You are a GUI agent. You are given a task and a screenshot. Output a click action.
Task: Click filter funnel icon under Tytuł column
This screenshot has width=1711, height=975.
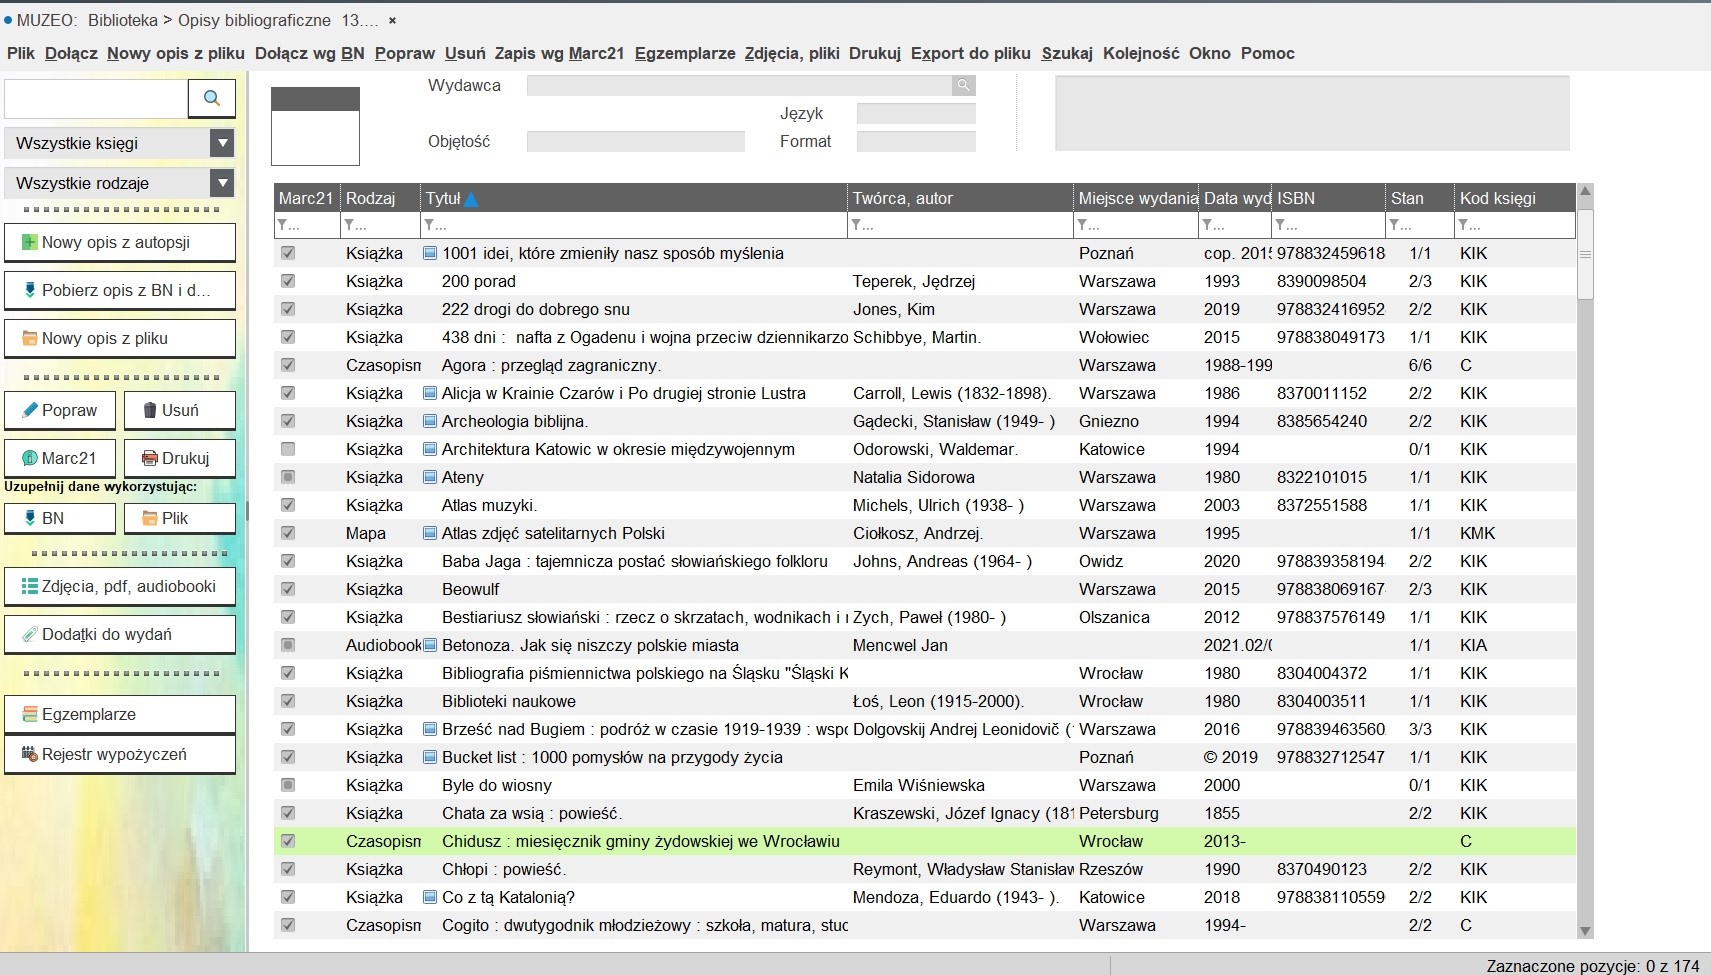(x=429, y=226)
